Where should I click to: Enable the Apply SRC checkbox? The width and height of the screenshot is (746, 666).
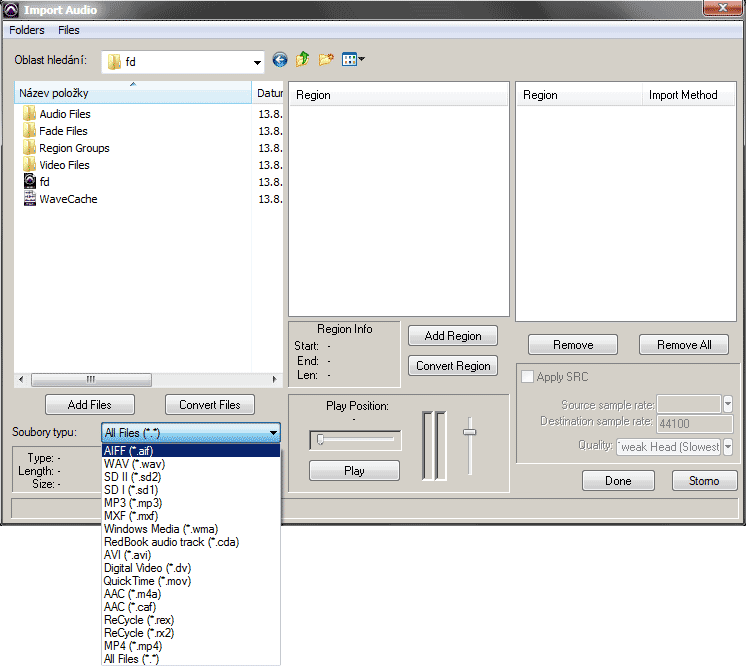(x=527, y=377)
